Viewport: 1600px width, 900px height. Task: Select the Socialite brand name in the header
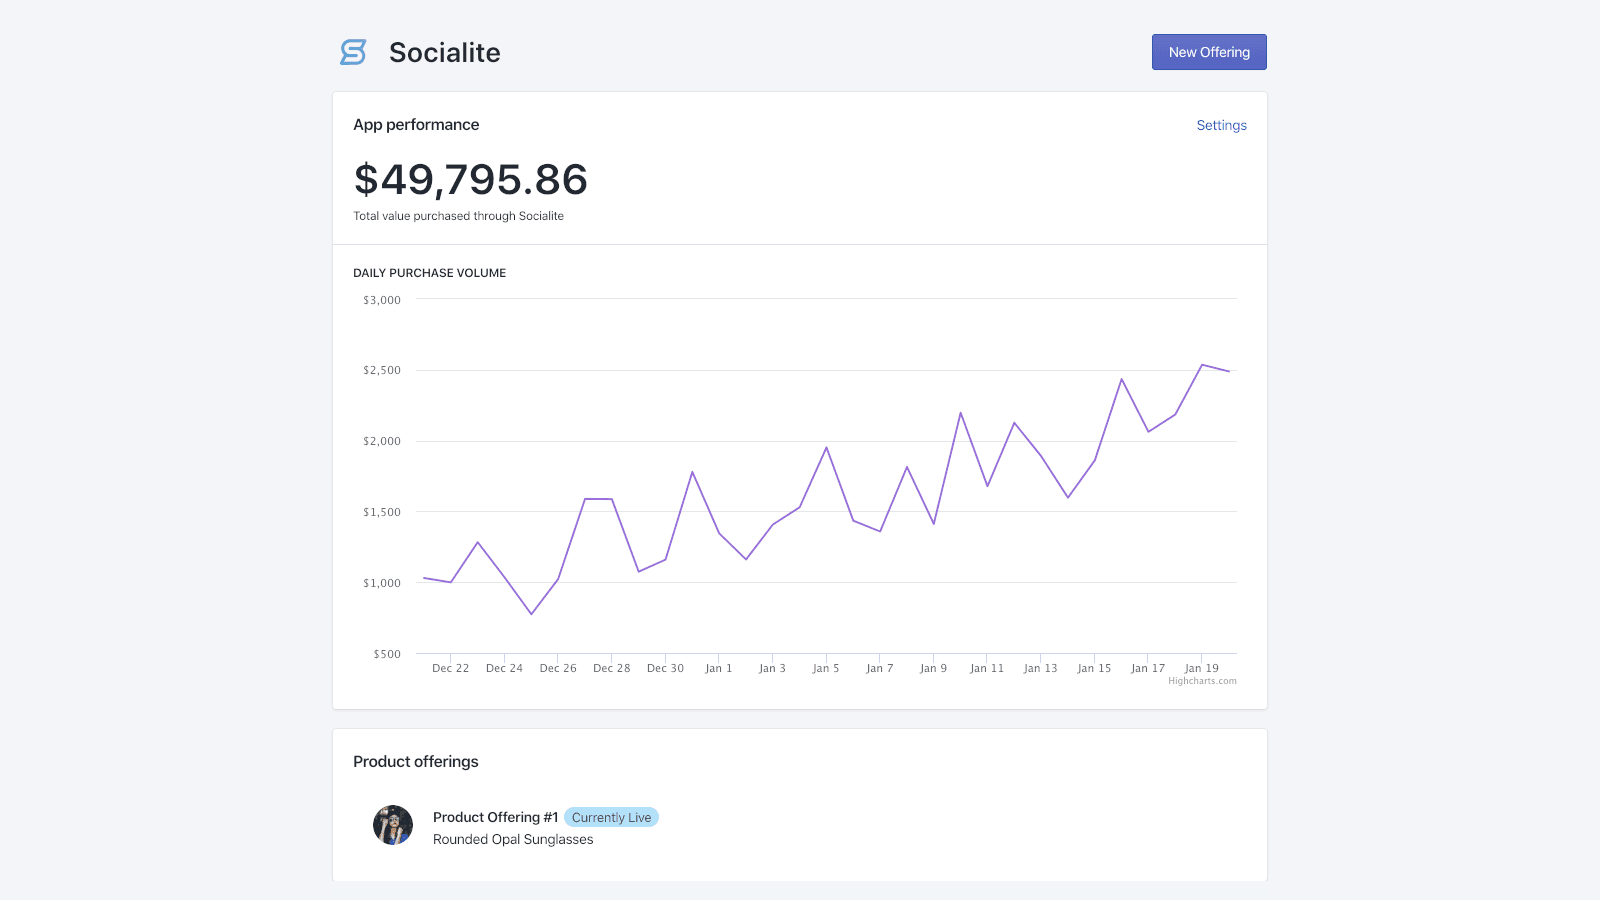click(x=444, y=52)
